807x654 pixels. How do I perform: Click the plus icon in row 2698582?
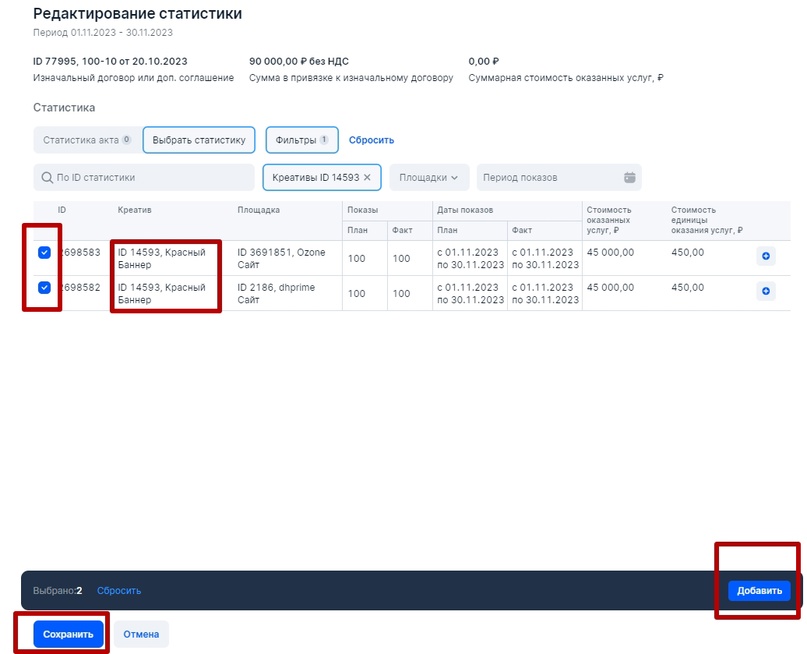(765, 291)
